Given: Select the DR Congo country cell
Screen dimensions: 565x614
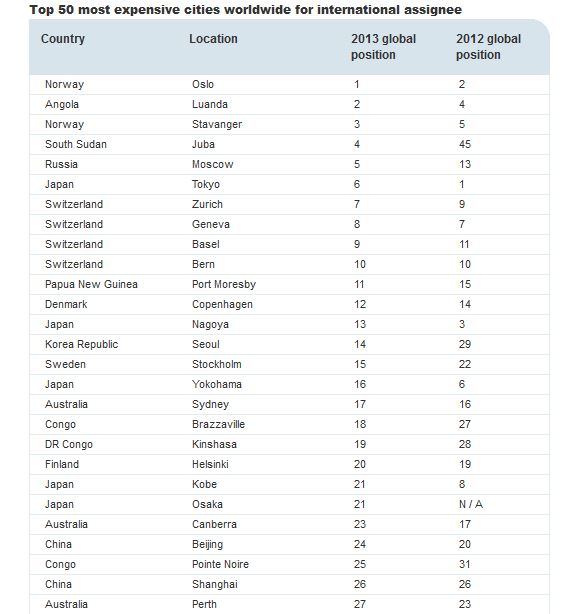Looking at the screenshot, I should tap(69, 444).
